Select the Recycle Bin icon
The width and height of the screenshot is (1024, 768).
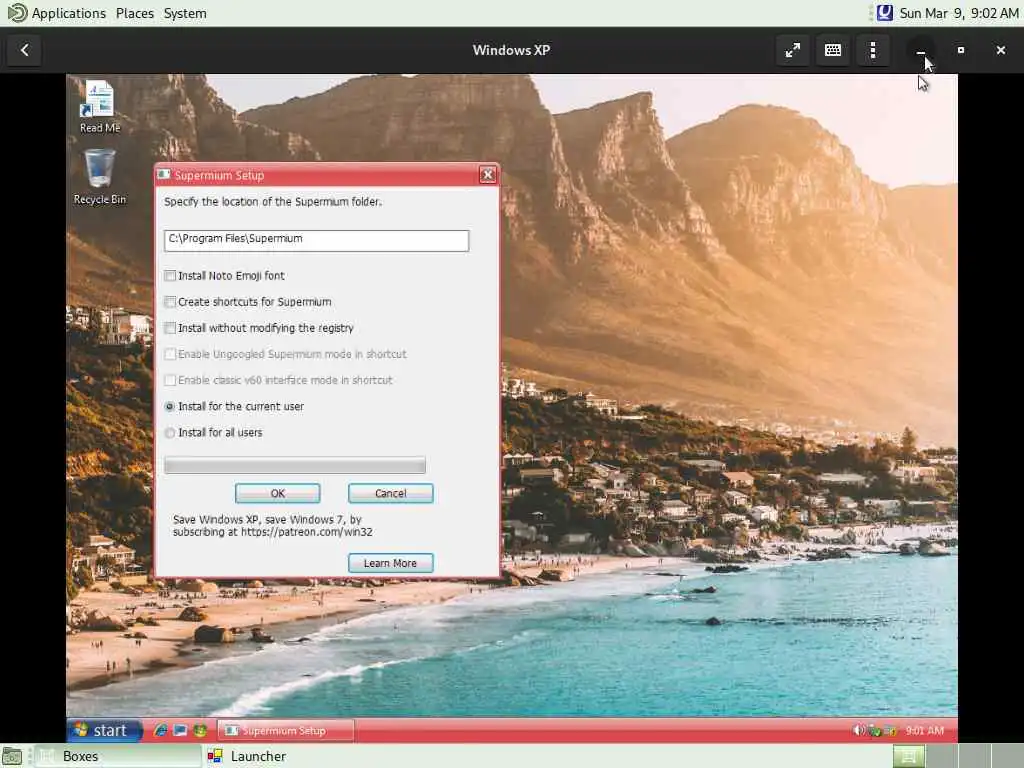99,177
